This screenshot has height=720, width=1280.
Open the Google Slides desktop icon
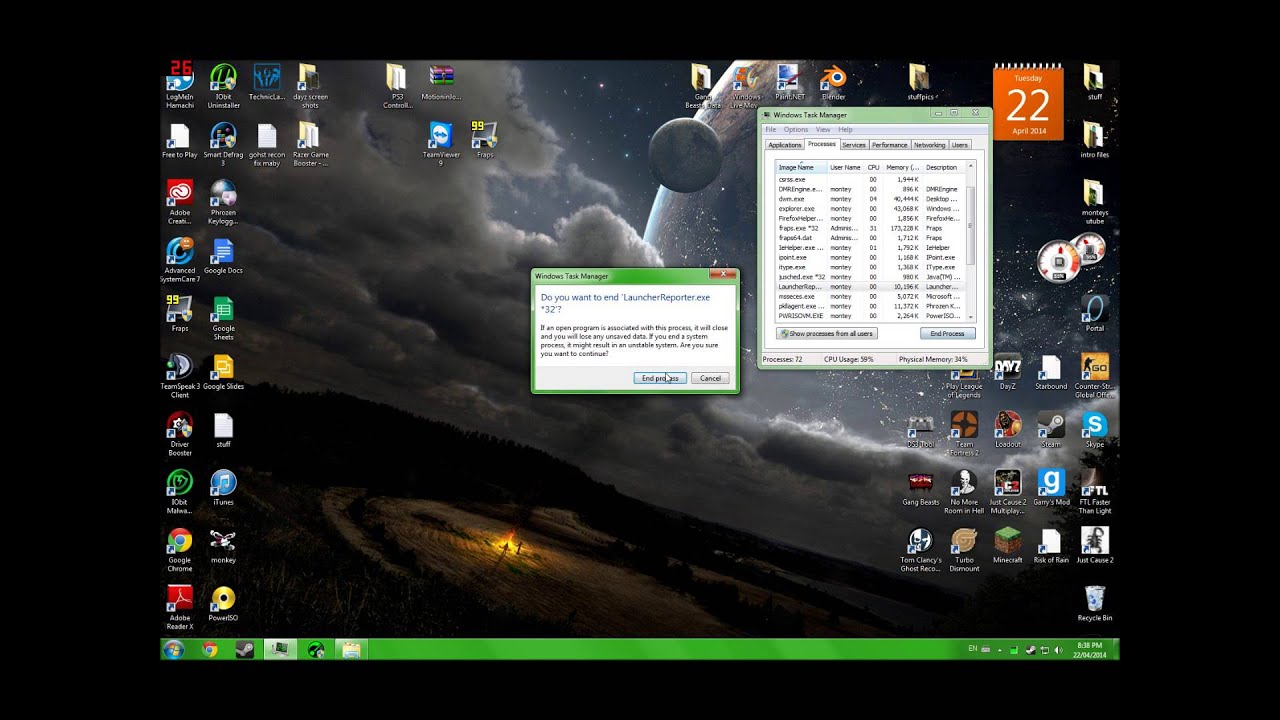[223, 373]
